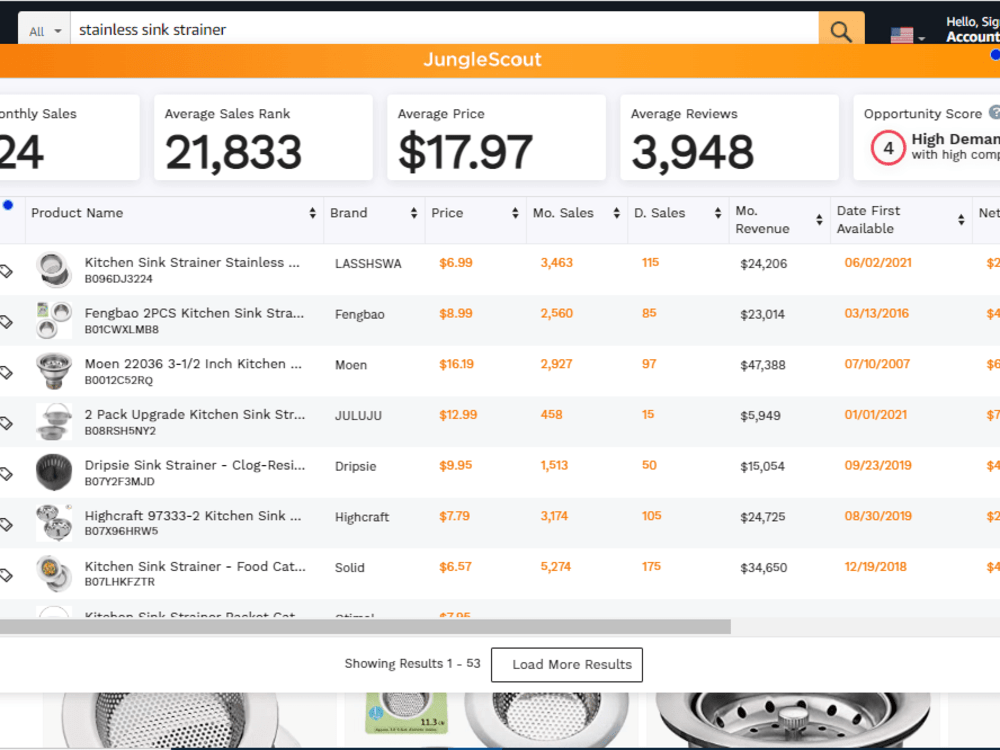Sort by Mo. Revenue column
1000x750 pixels.
(x=820, y=220)
